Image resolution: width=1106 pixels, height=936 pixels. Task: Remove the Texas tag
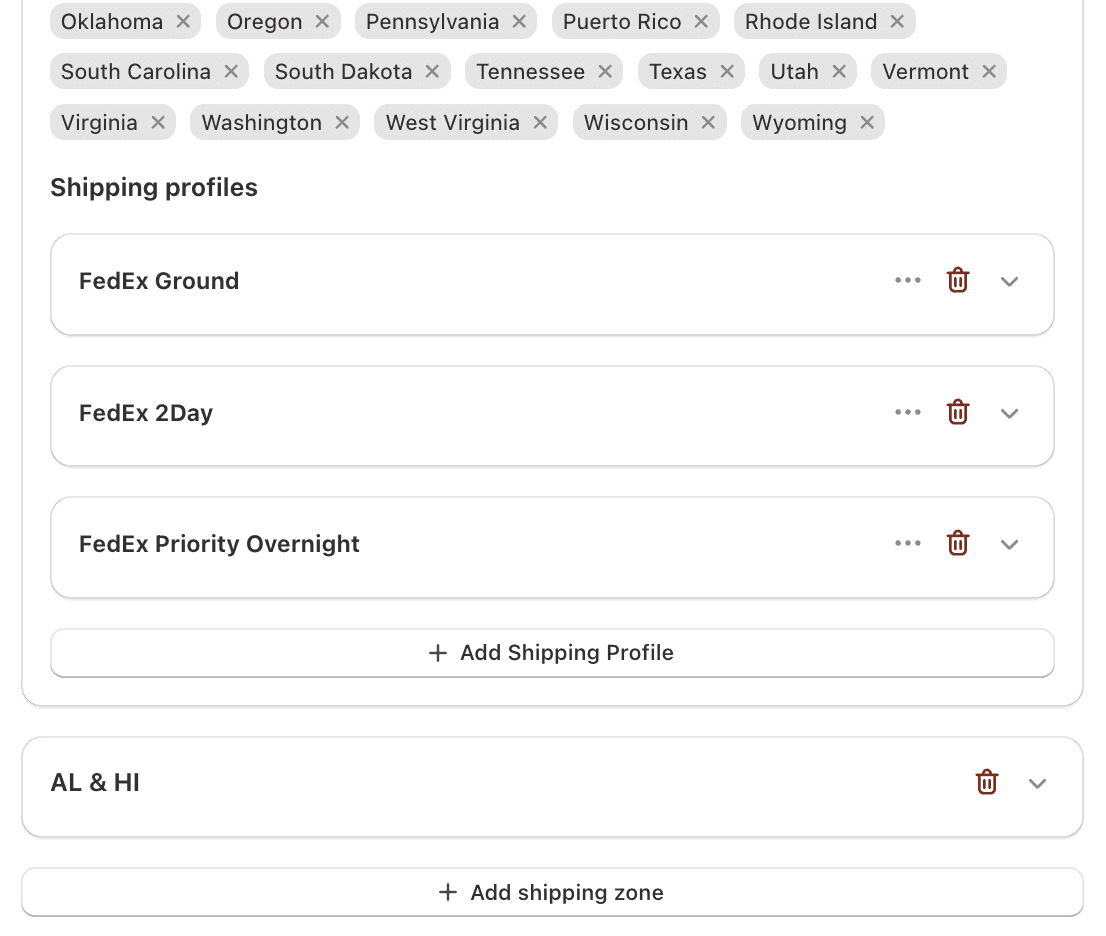click(727, 72)
